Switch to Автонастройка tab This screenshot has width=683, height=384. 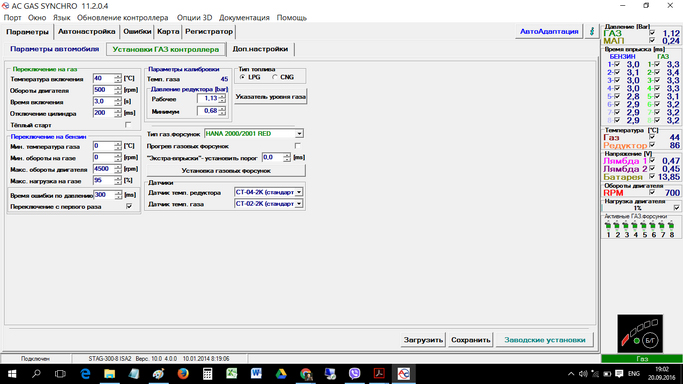pyautogui.click(x=87, y=31)
